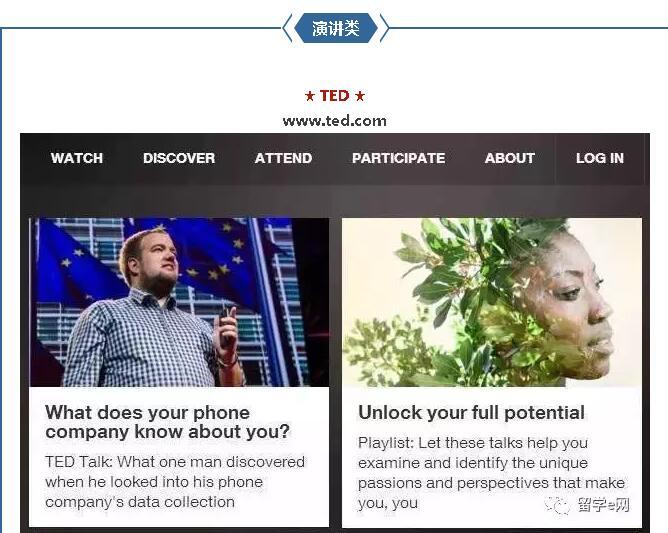Open the woman with leaves playlist image
The image size is (668, 533).
click(x=492, y=303)
